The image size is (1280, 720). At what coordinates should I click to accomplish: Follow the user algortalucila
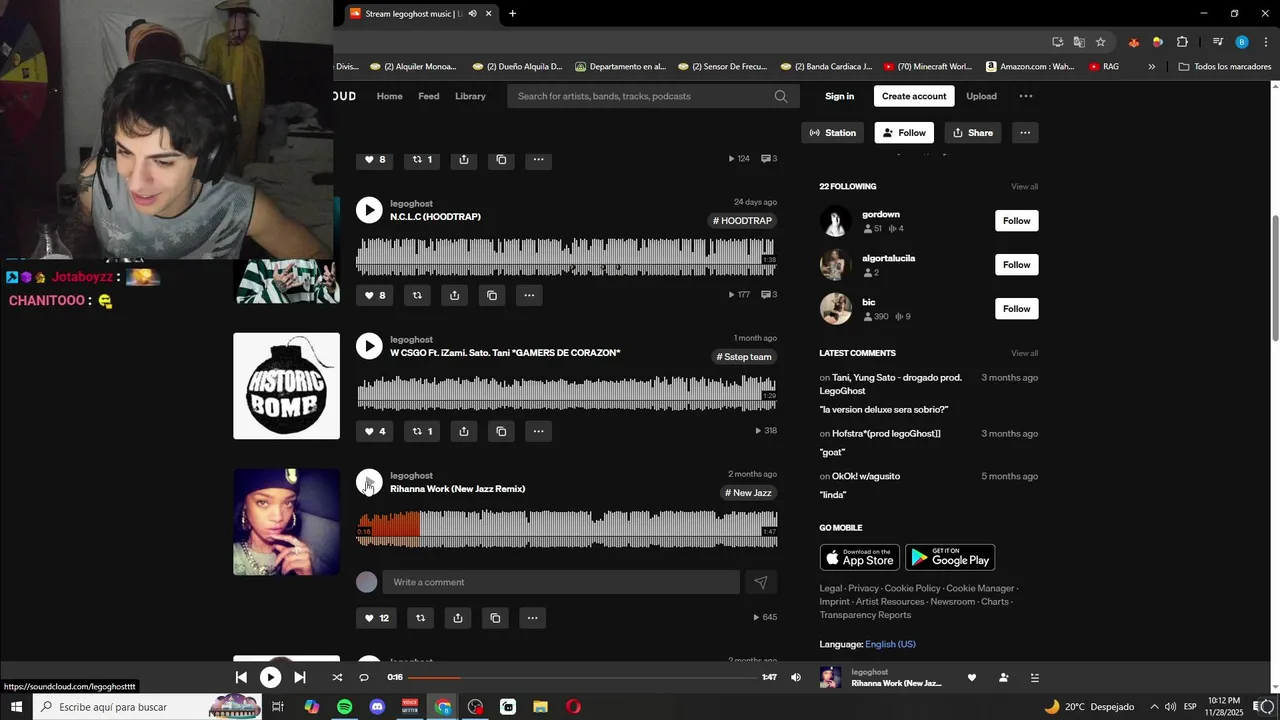tap(1017, 265)
